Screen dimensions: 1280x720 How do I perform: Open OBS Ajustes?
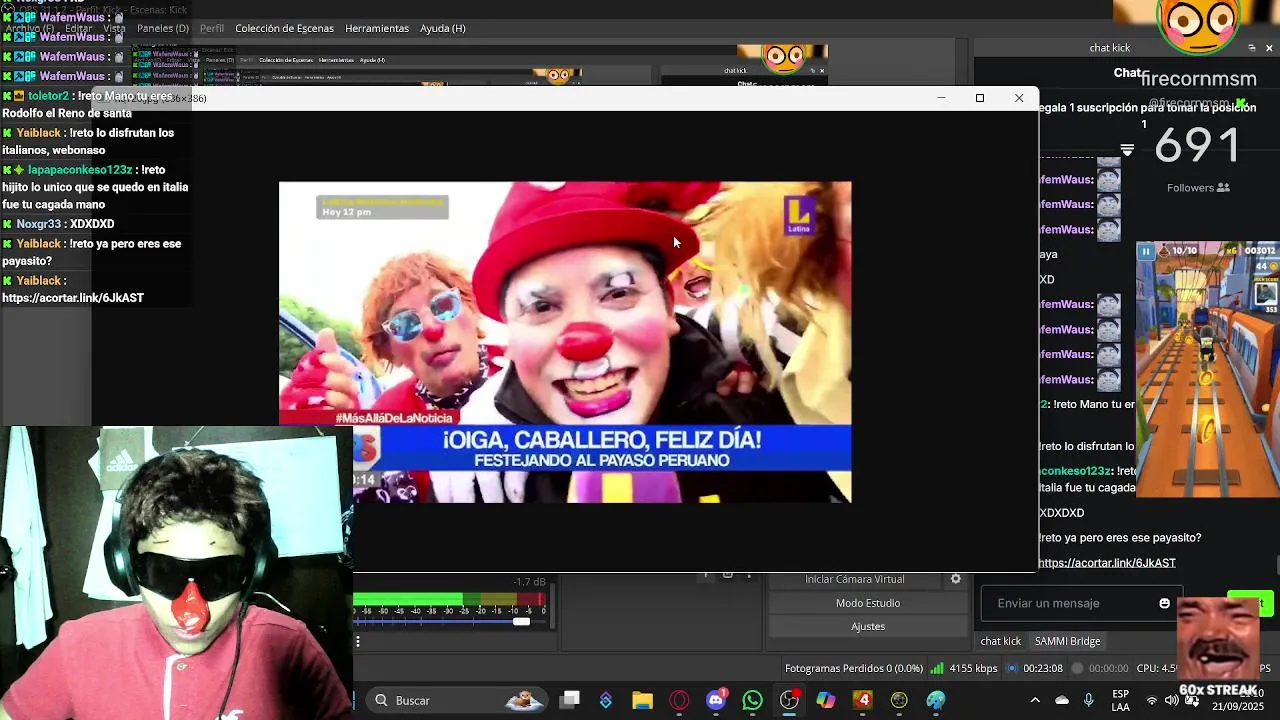[868, 626]
